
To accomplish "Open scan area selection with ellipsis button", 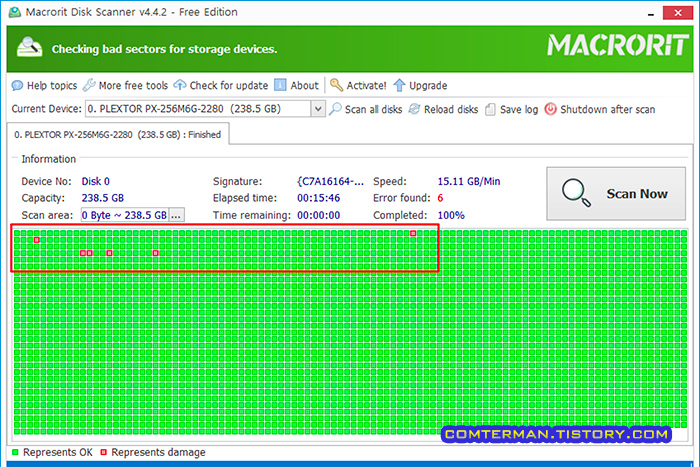I will click(x=176, y=215).
